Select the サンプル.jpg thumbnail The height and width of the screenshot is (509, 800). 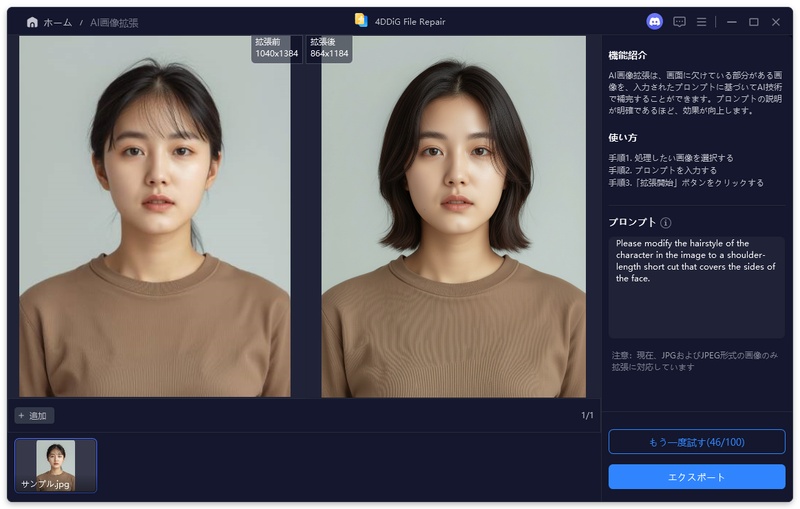(56, 465)
